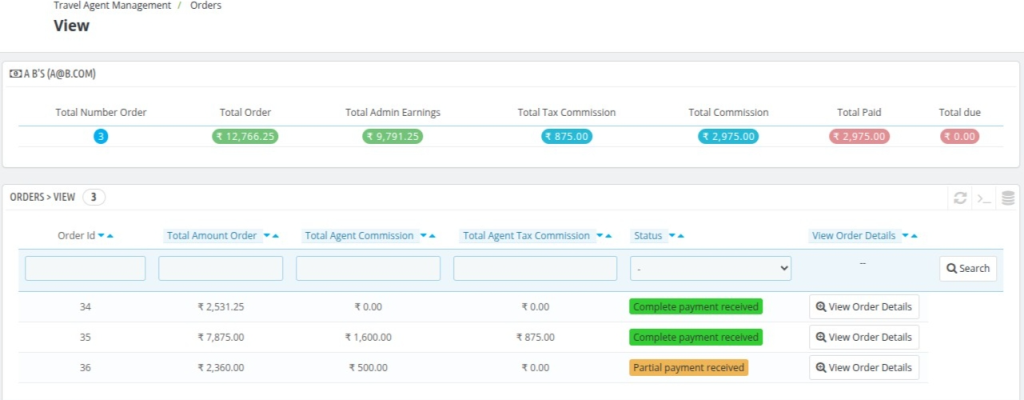Click the Total Number Order badge 3
1024x400 pixels.
click(101, 137)
